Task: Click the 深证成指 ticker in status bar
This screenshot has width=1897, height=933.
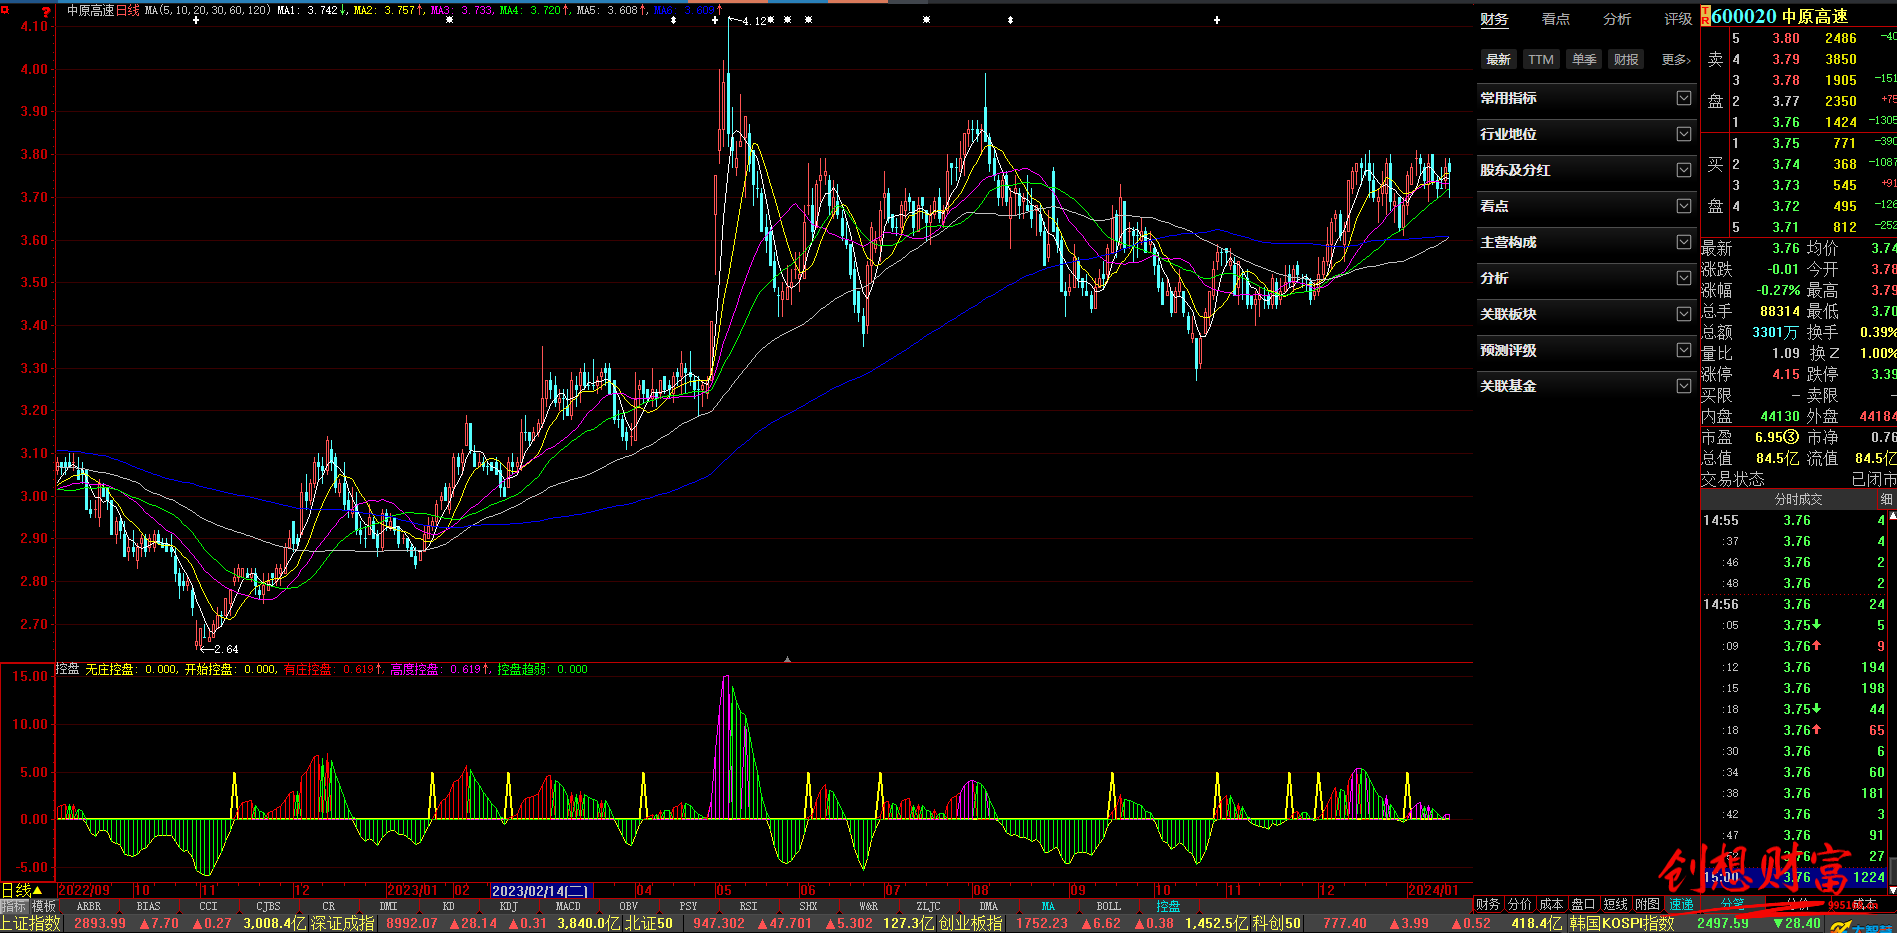Action: tap(343, 923)
